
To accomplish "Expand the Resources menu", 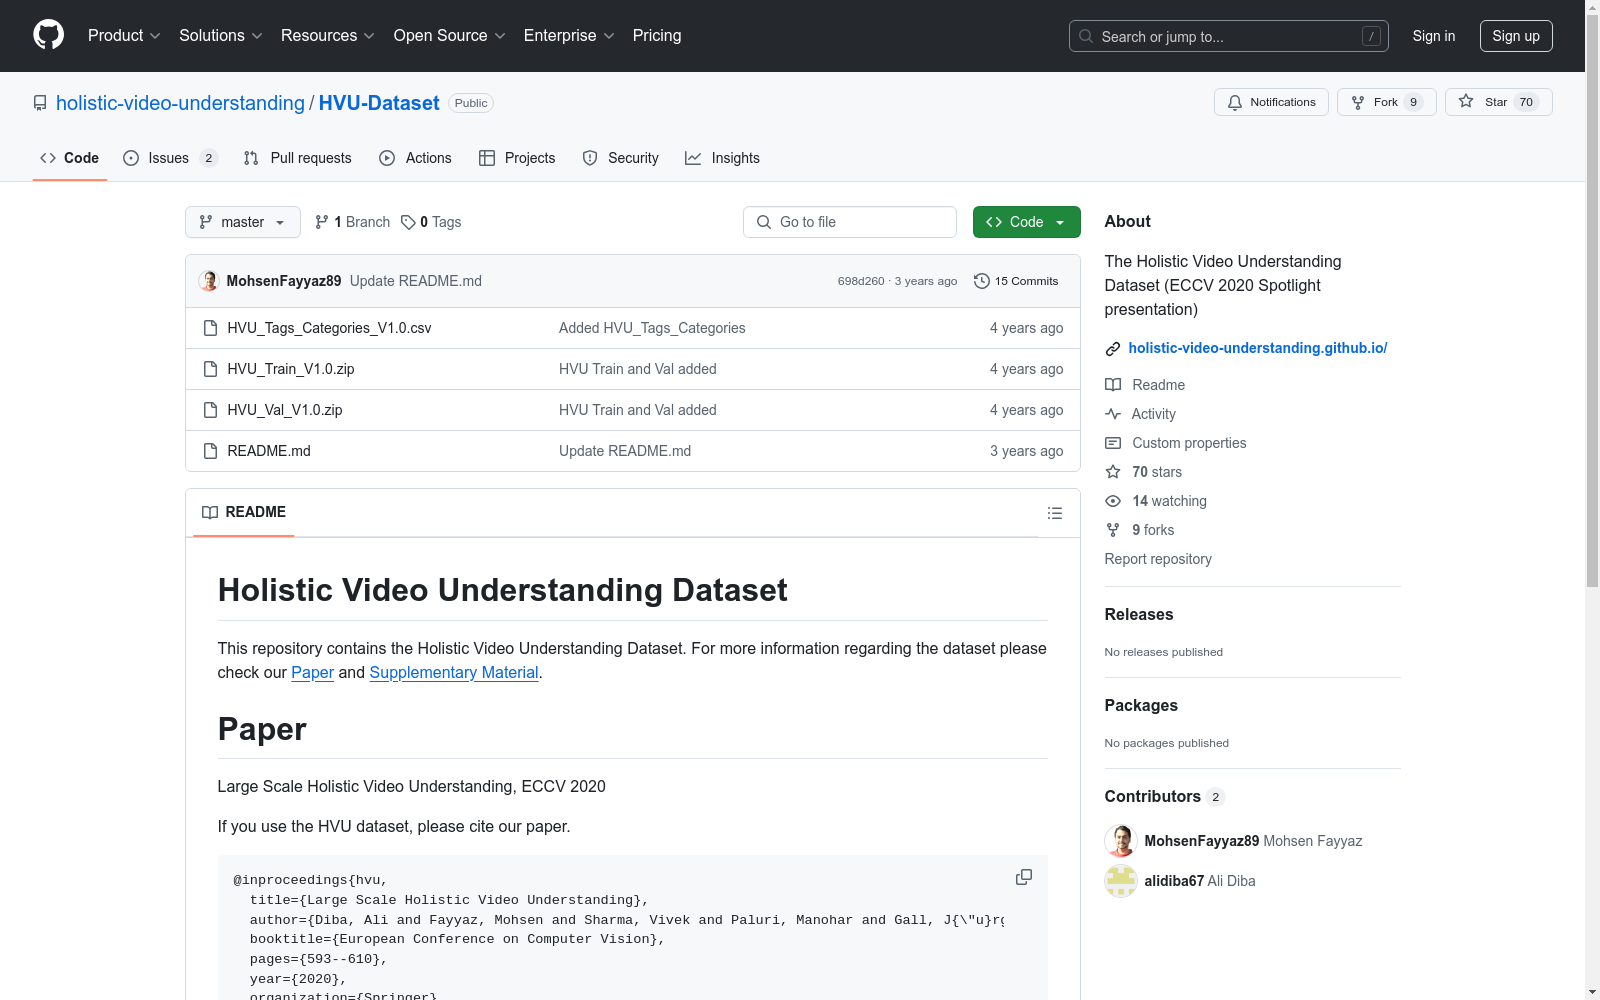I will tap(328, 35).
